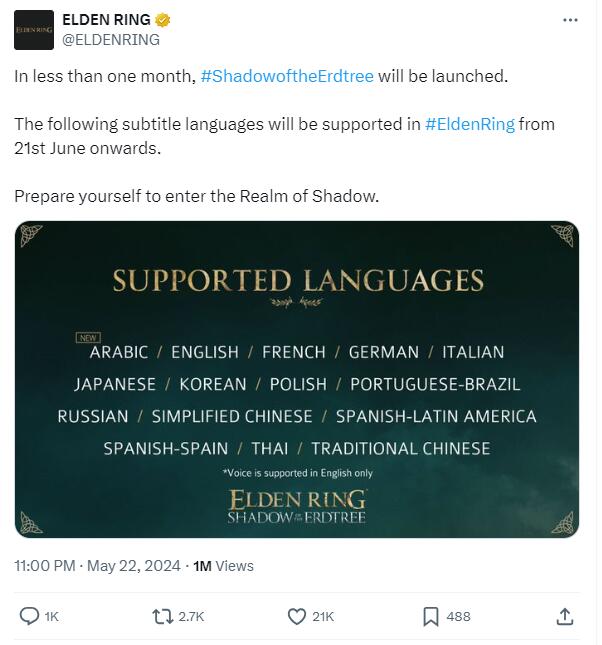Click the 1K replies count

pyautogui.click(x=51, y=617)
